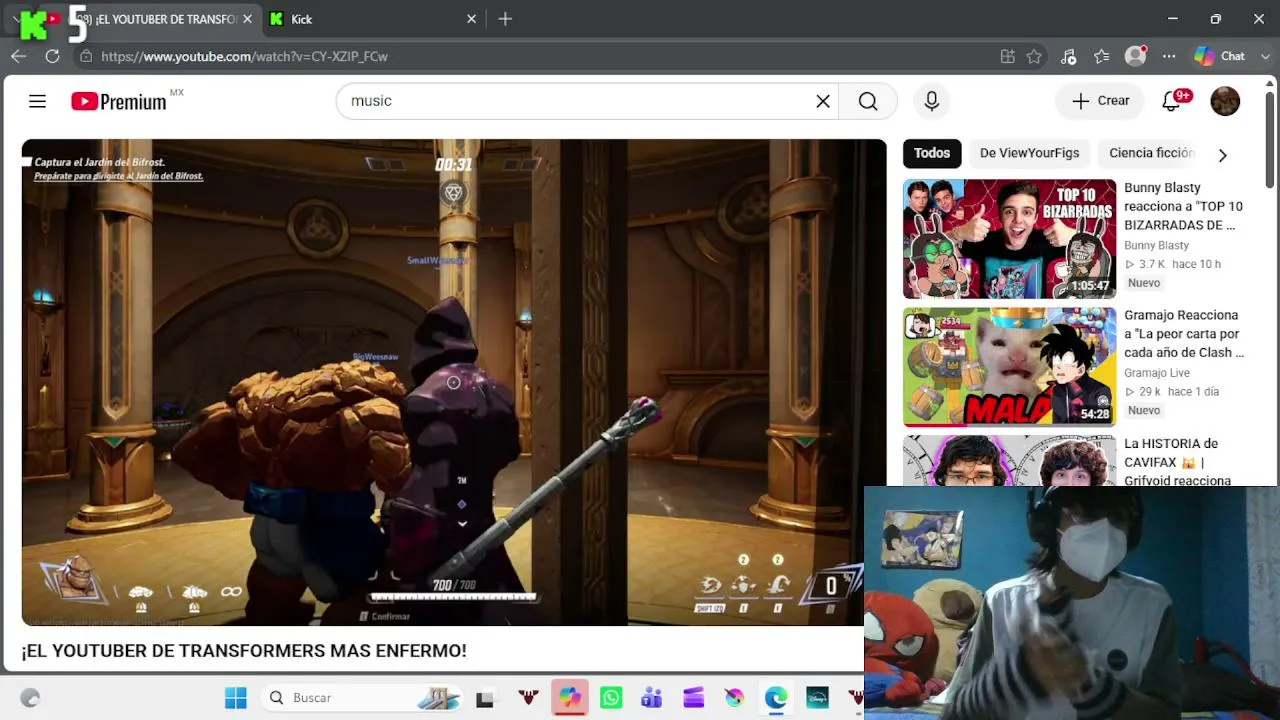Clear the search text with X

[x=823, y=101]
